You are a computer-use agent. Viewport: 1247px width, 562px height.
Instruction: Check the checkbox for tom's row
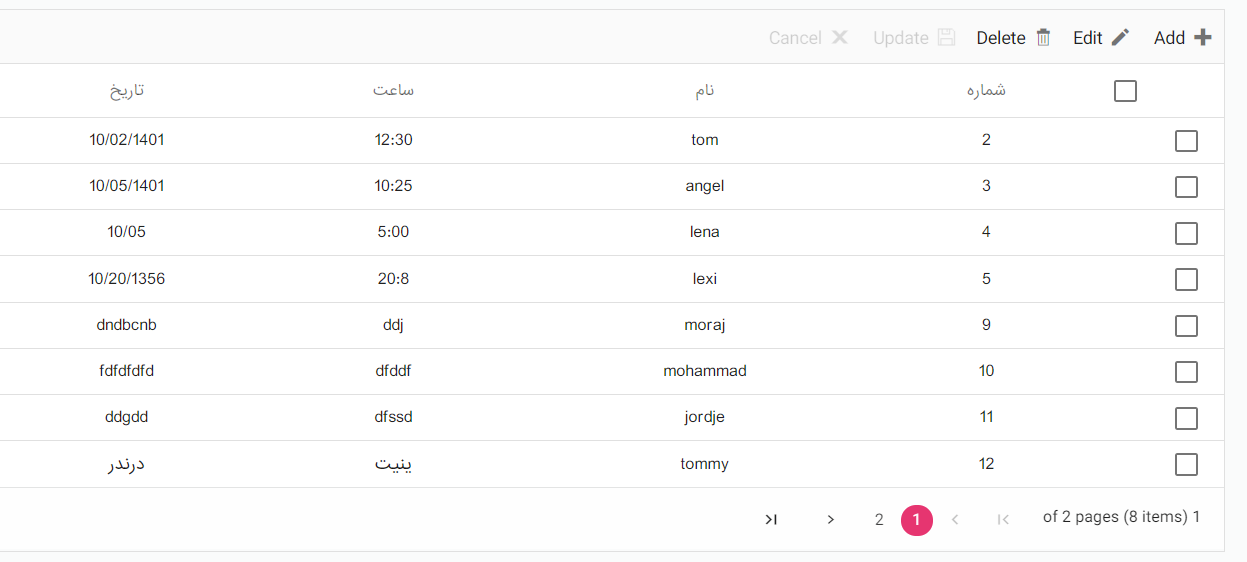(x=1186, y=141)
